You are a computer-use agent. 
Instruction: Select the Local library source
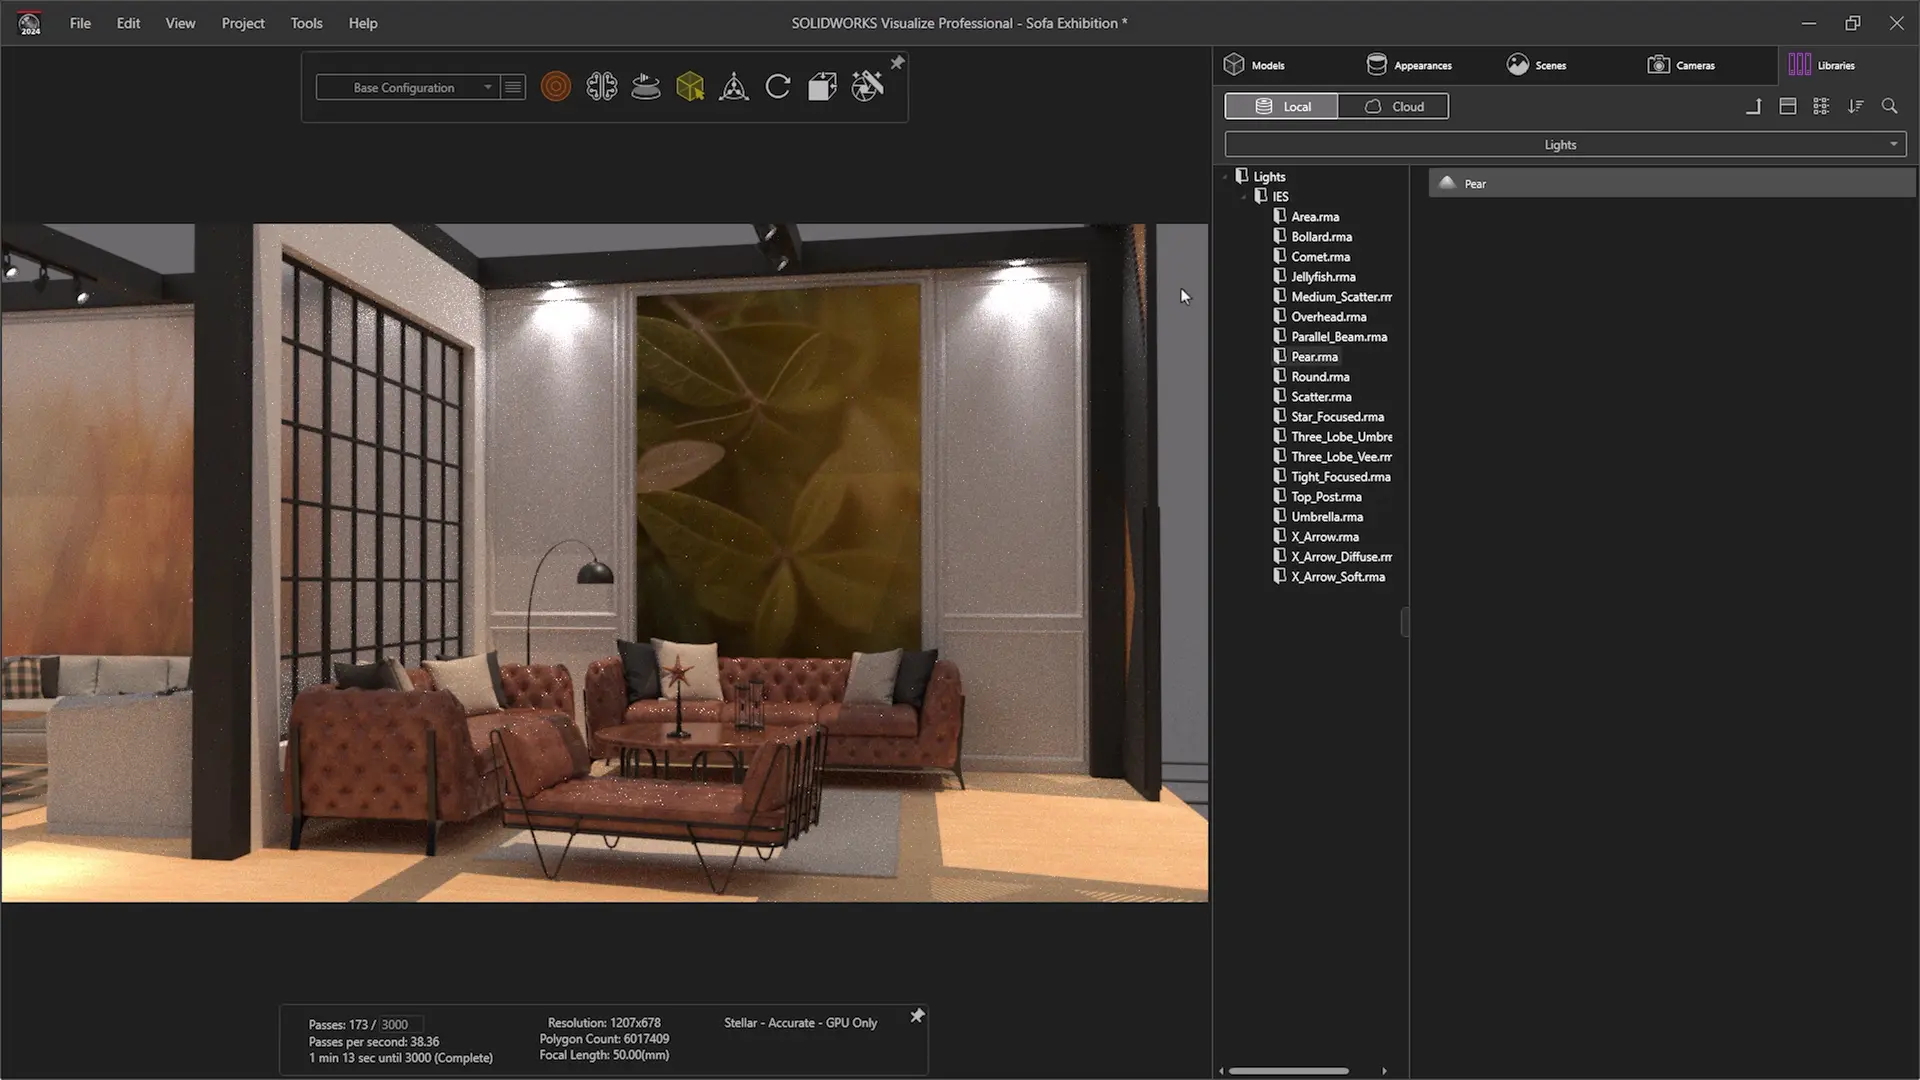point(1282,106)
